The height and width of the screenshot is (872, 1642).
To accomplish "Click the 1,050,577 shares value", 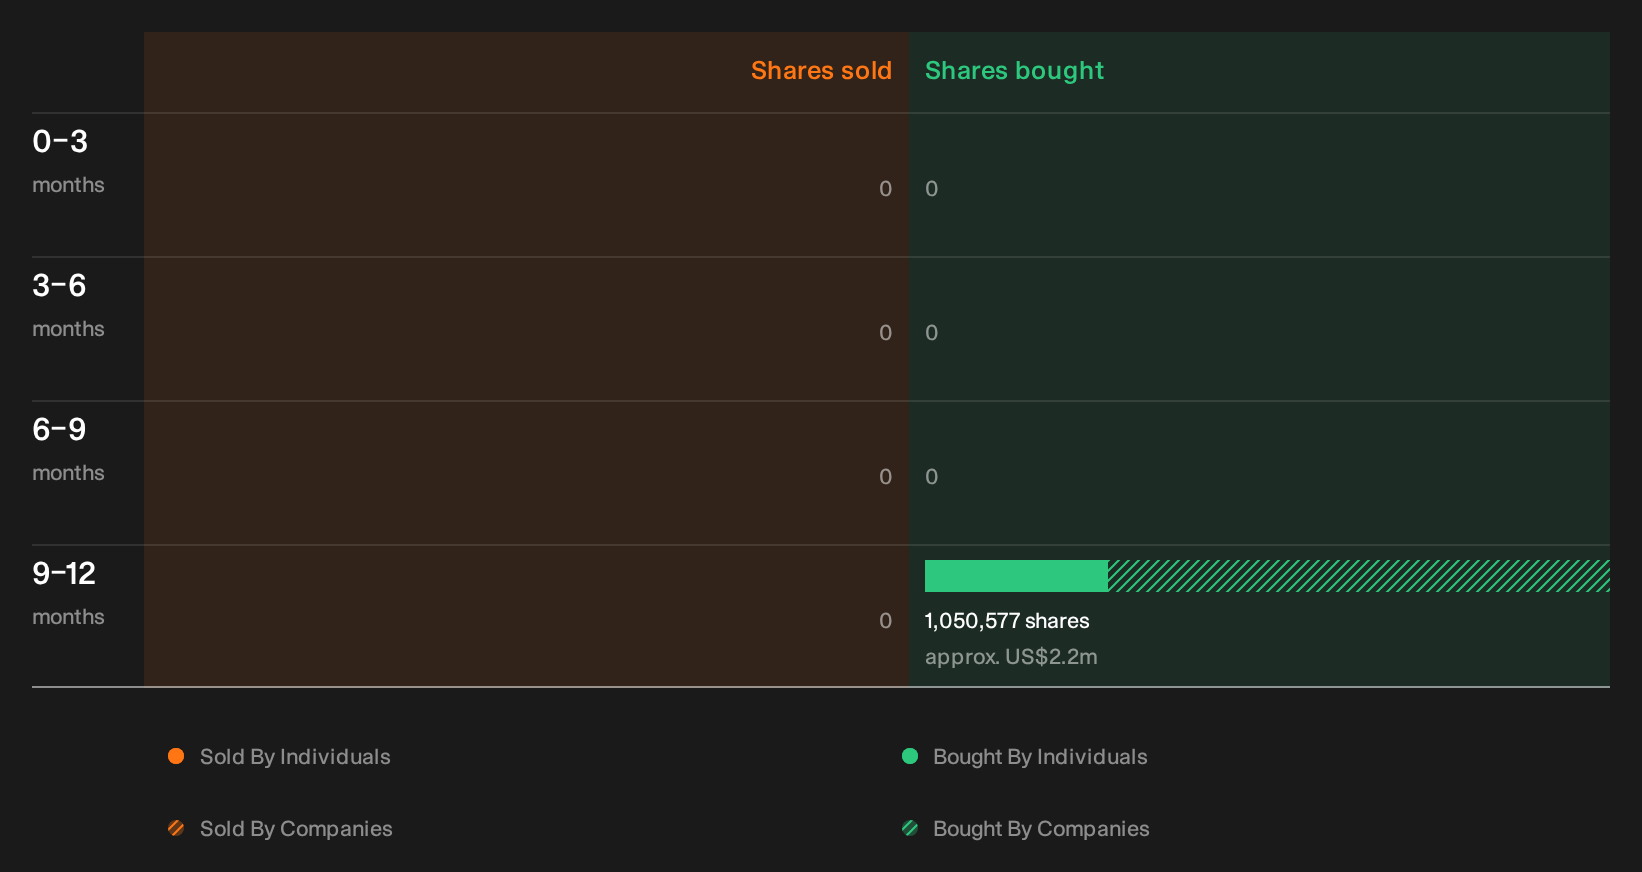I will point(1007,621).
